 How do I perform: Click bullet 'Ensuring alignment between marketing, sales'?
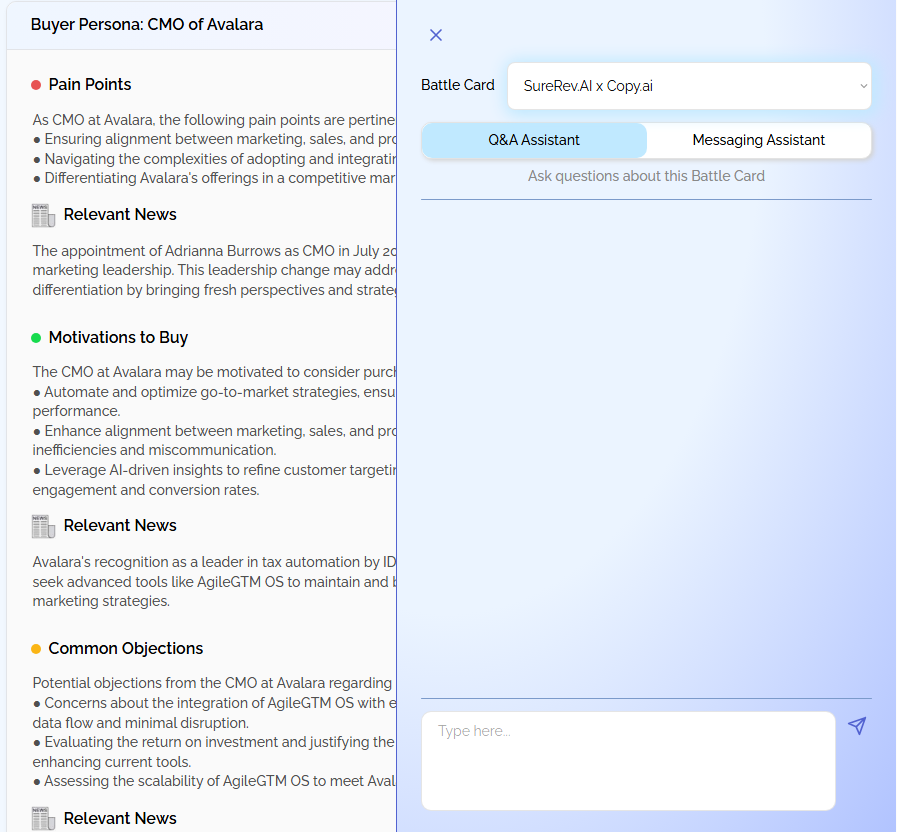215,139
